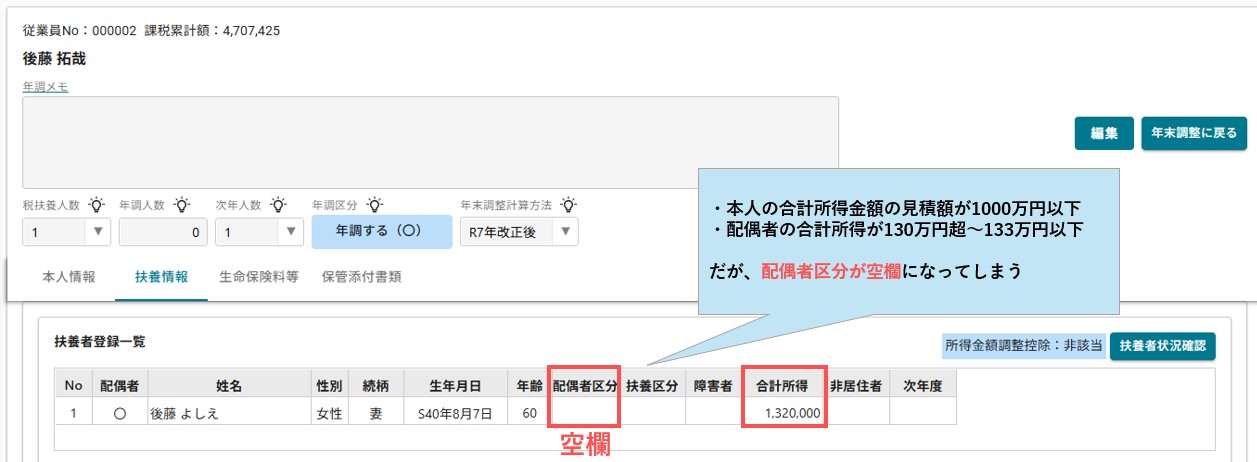Click the 年末調整に戻る button
Image resolution: width=1257 pixels, height=462 pixels.
1194,133
